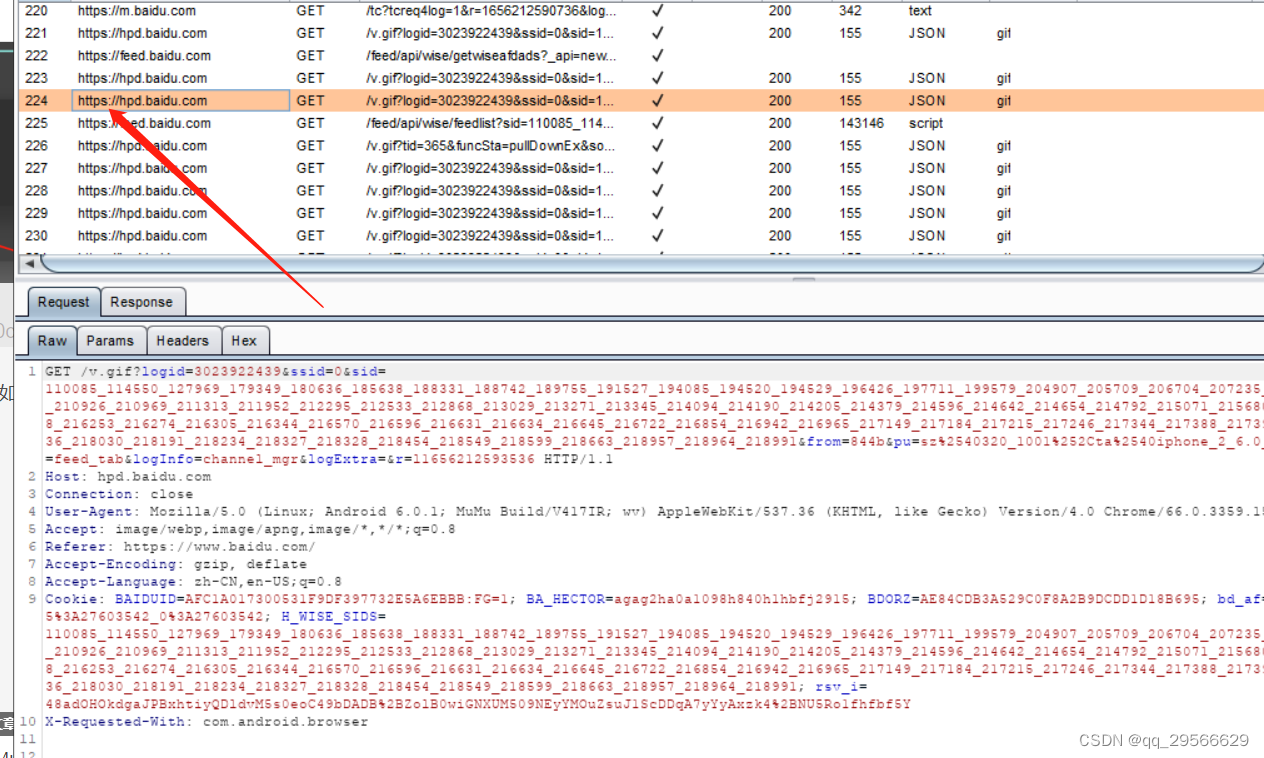This screenshot has width=1264, height=758.
Task: Click the getwiseafdads URL in row 222
Action: point(491,56)
